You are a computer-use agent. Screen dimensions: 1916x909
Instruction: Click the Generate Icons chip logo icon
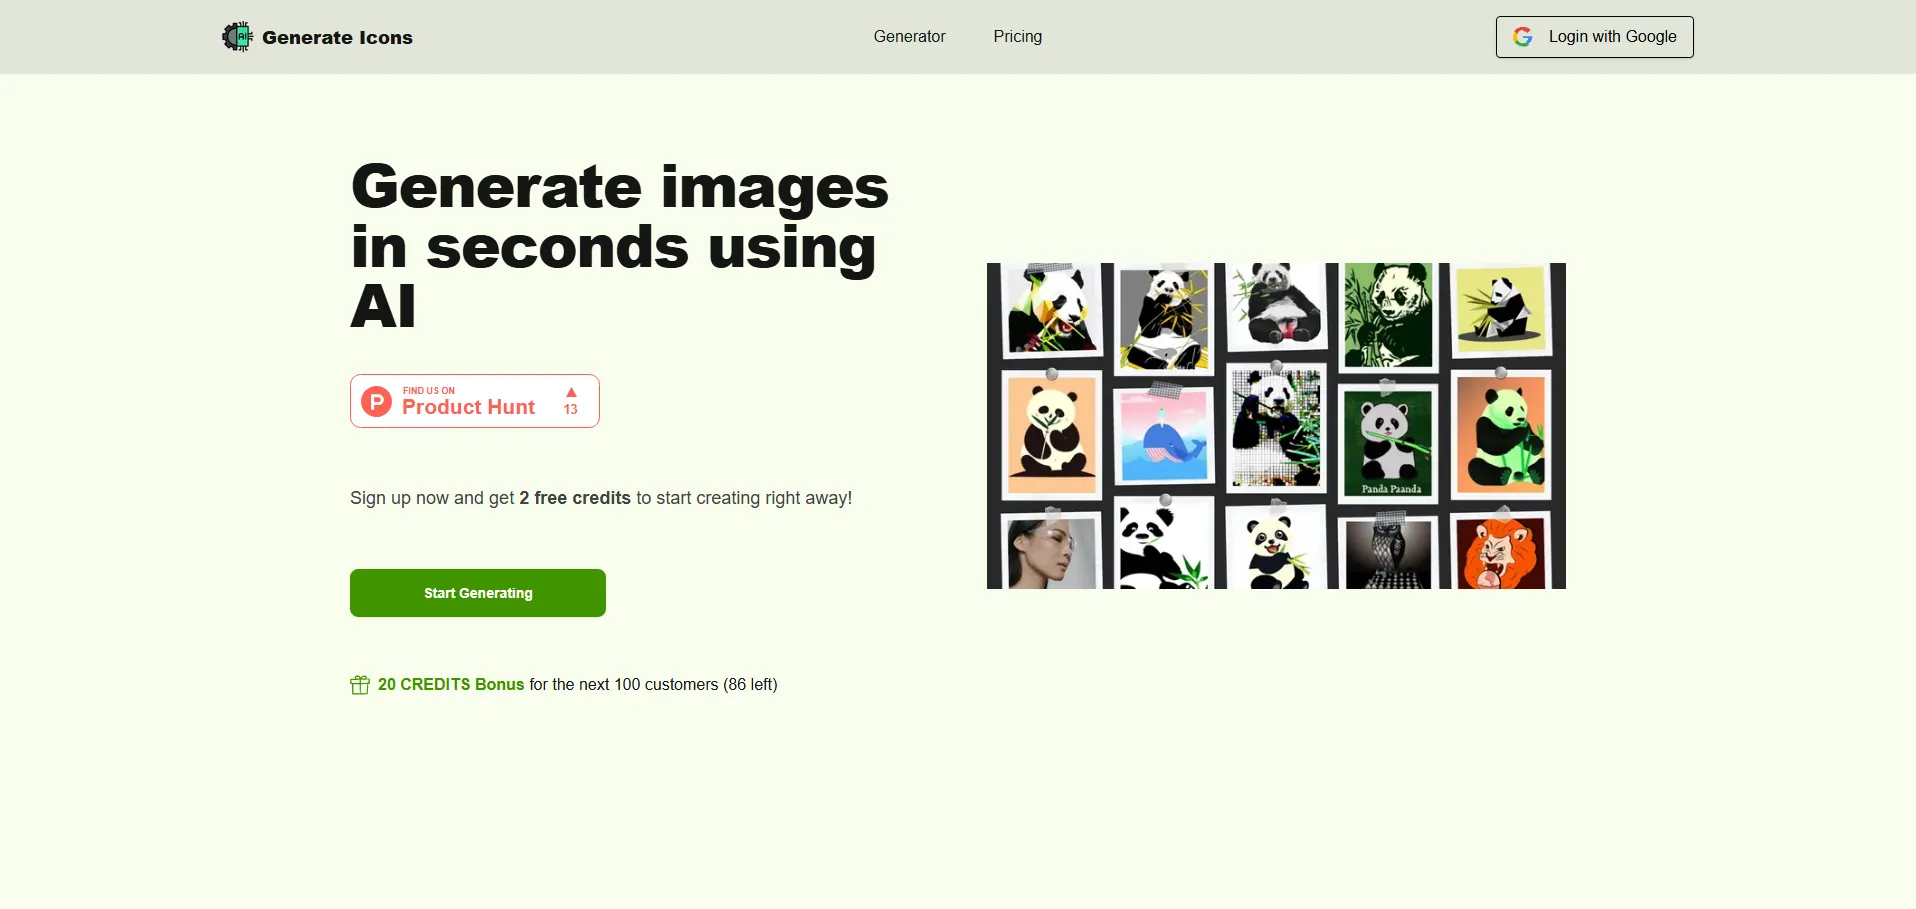237,37
